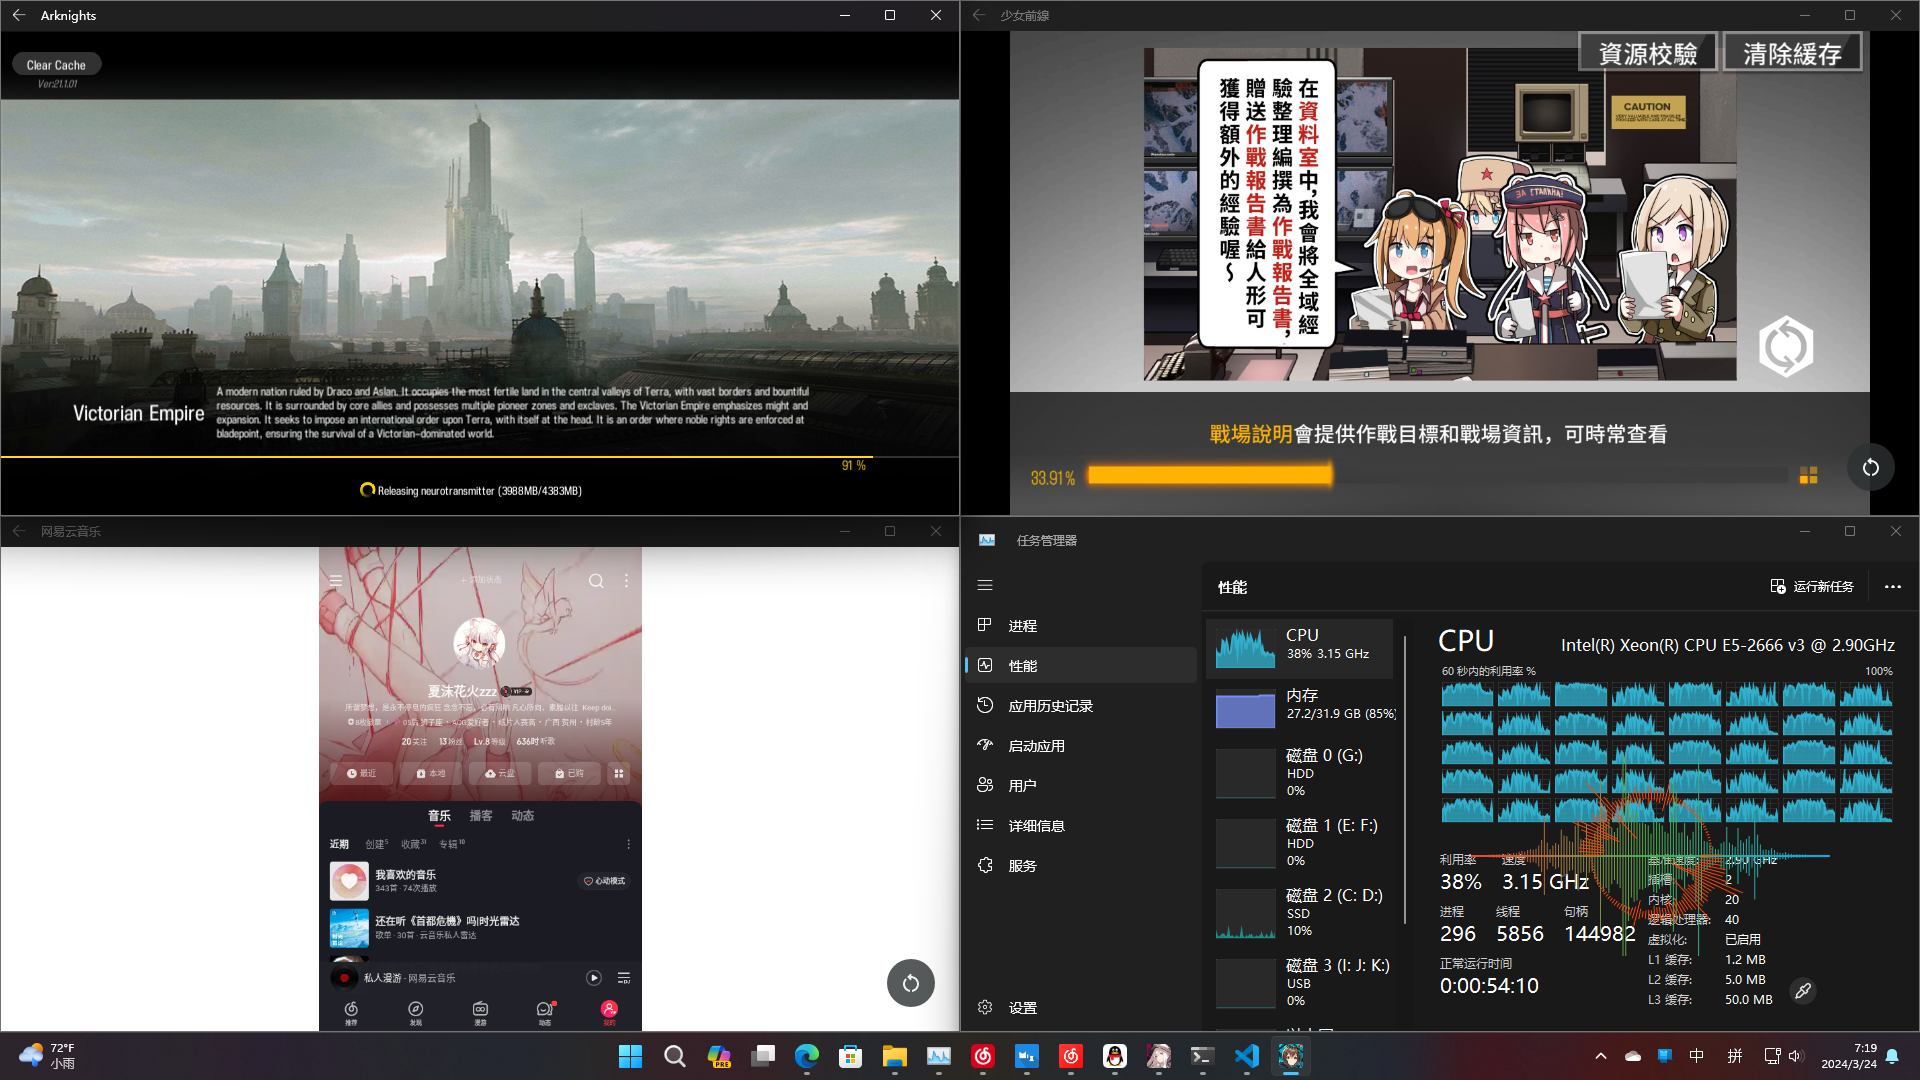Screen dimensions: 1920x1080
Task: Select the 创建 playlist filter
Action: click(x=376, y=844)
